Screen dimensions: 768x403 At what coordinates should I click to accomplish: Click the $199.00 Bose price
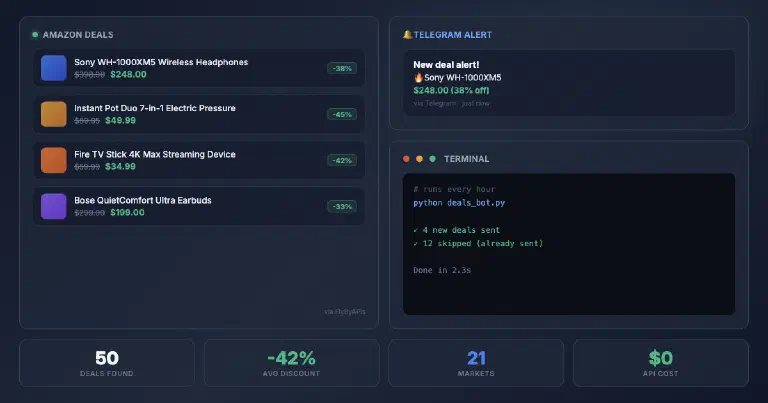click(127, 213)
